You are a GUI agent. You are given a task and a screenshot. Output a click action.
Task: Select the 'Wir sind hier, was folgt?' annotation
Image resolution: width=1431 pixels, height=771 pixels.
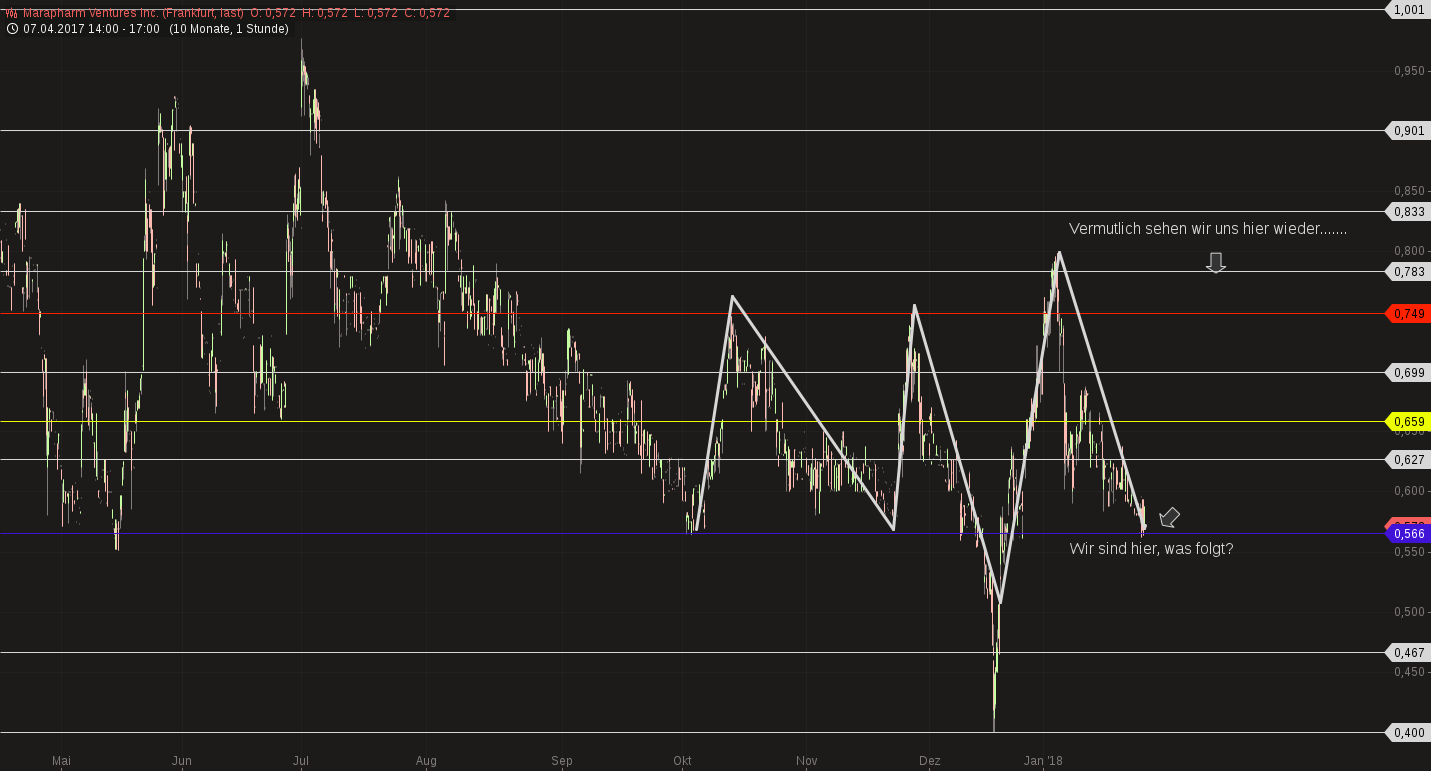(x=1151, y=549)
